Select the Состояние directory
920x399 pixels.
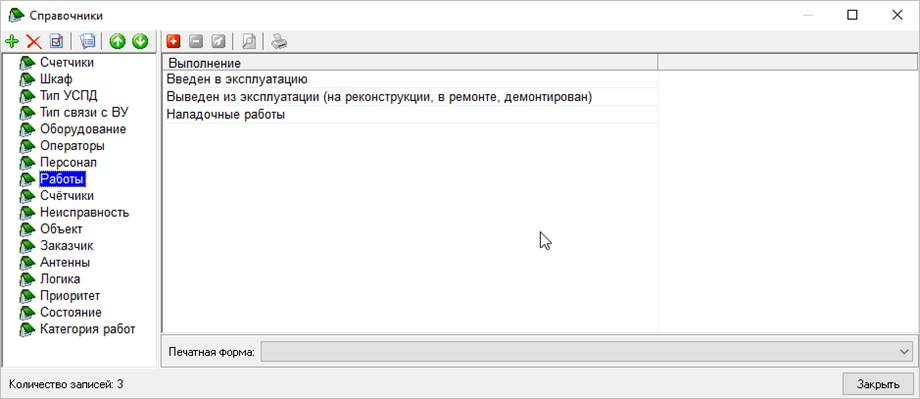pos(70,312)
